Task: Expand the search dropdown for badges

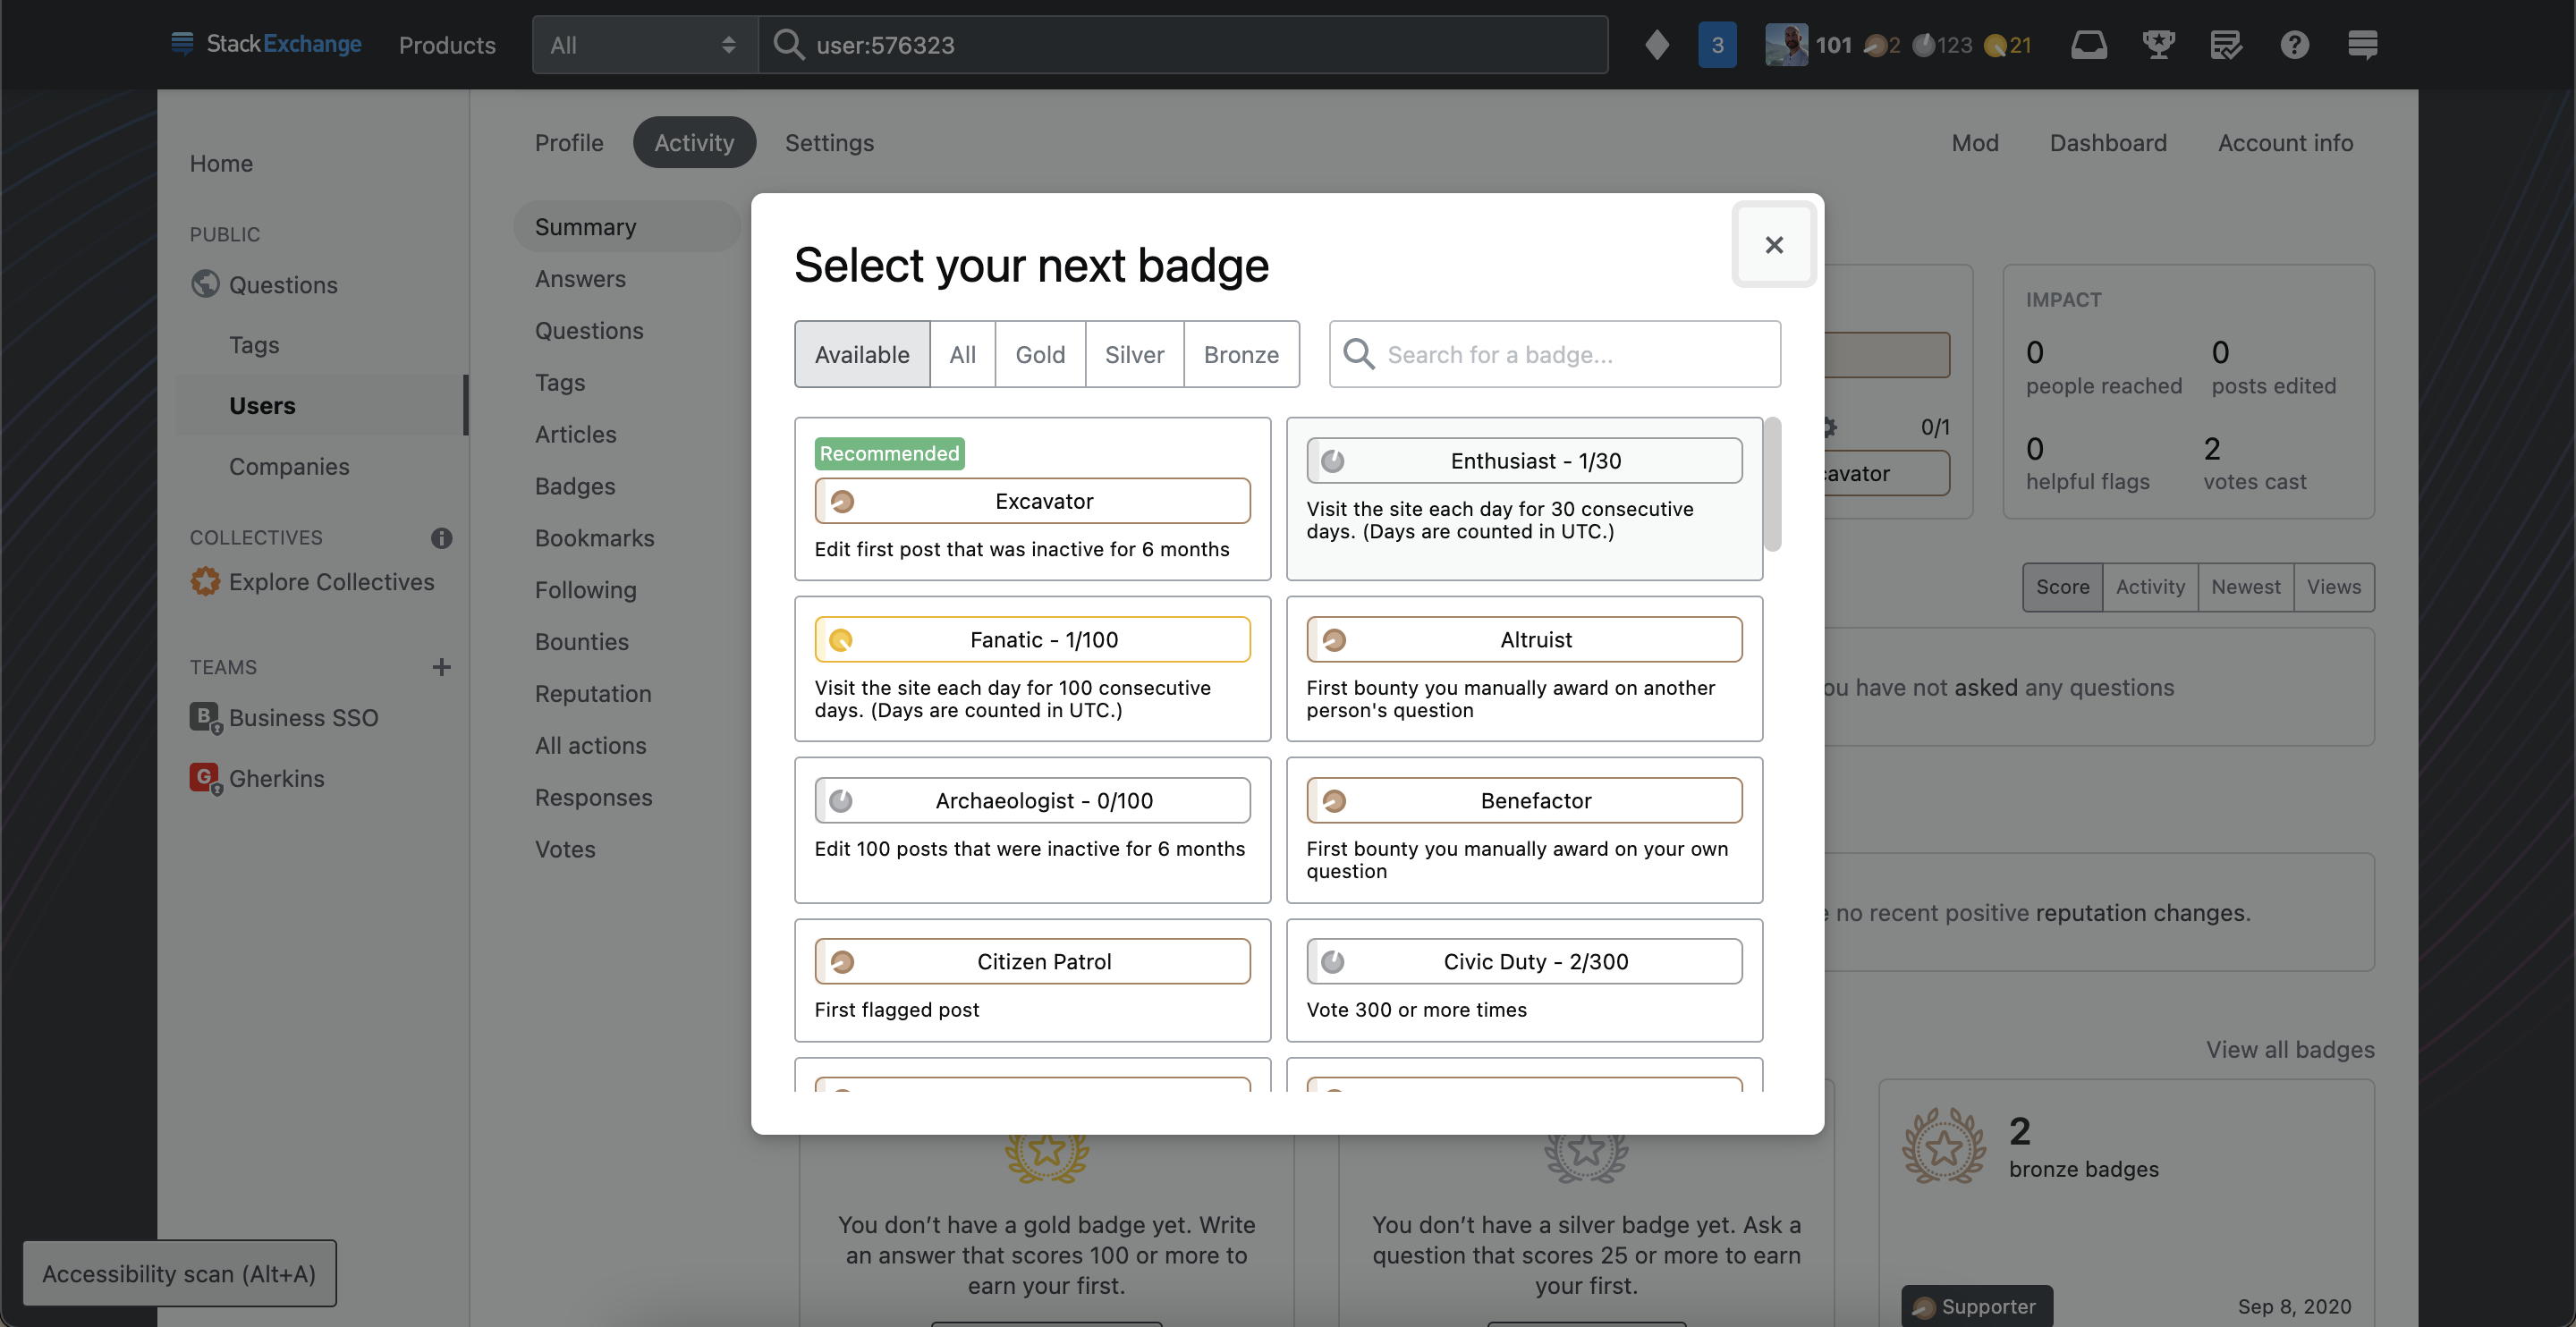Action: [1552, 354]
